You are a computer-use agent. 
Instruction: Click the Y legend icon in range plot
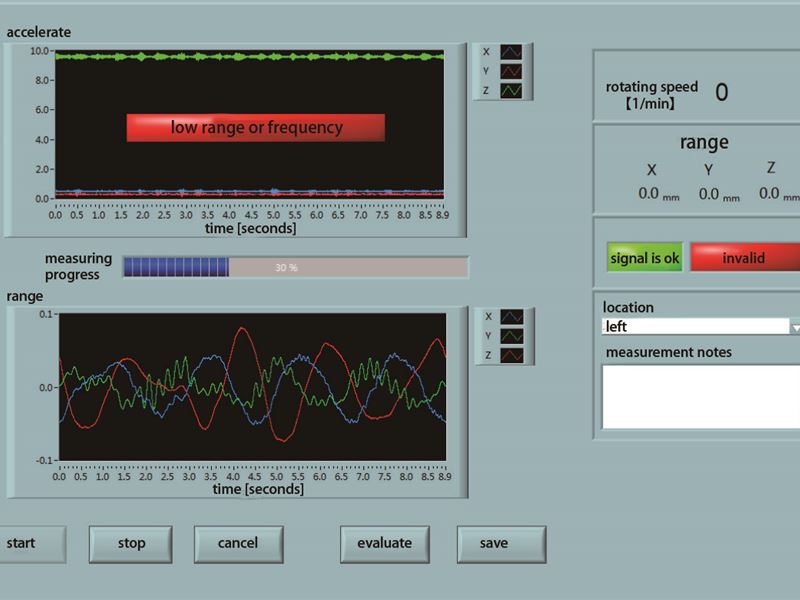[512, 336]
